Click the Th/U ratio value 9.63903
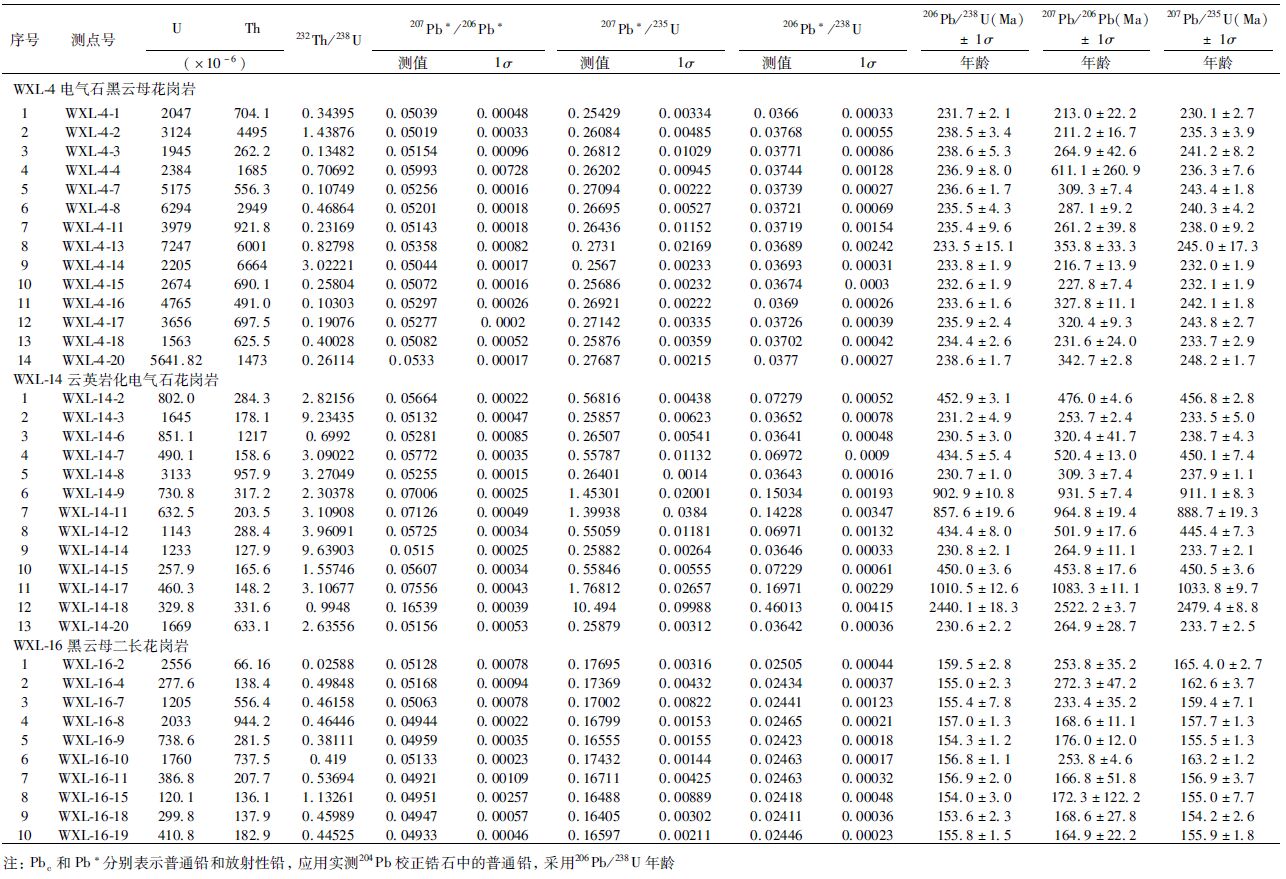1286x879 pixels. coord(328,550)
